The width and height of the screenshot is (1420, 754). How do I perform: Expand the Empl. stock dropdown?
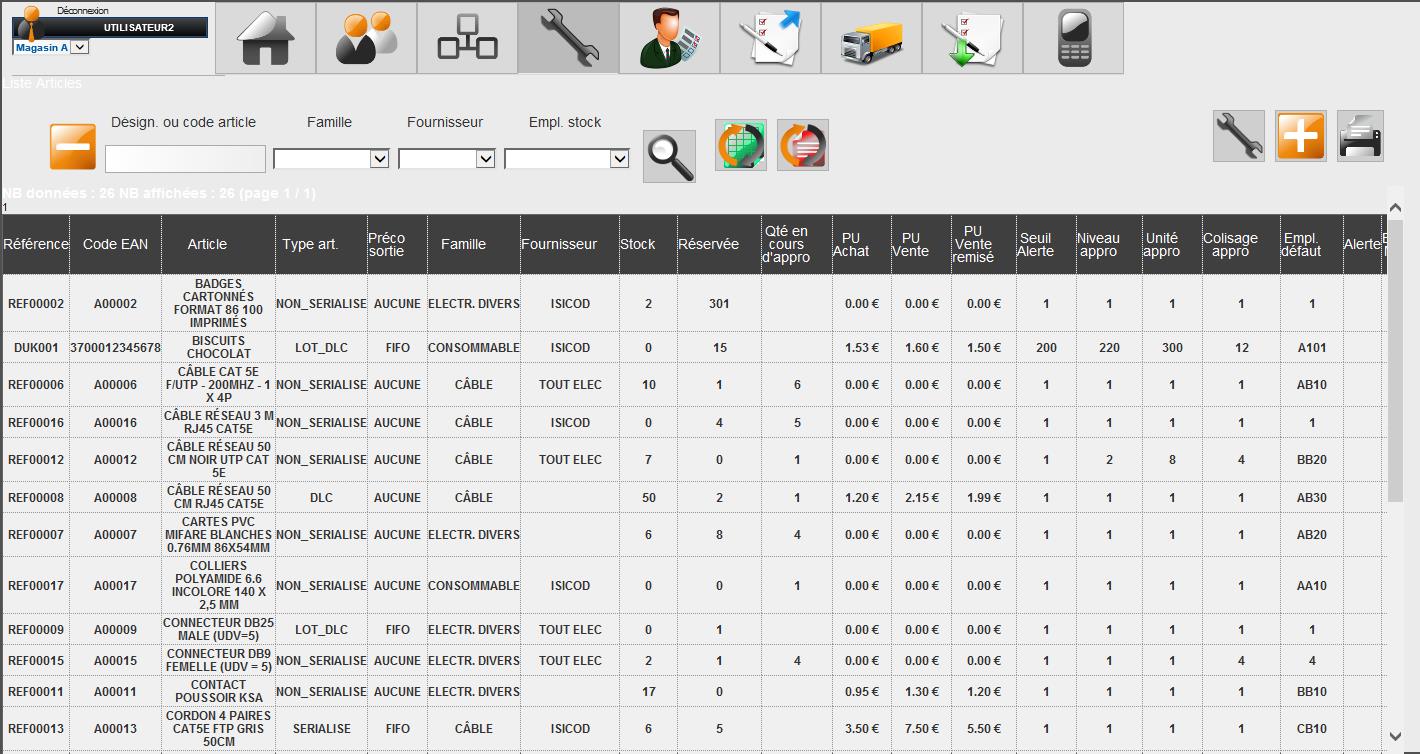click(567, 159)
